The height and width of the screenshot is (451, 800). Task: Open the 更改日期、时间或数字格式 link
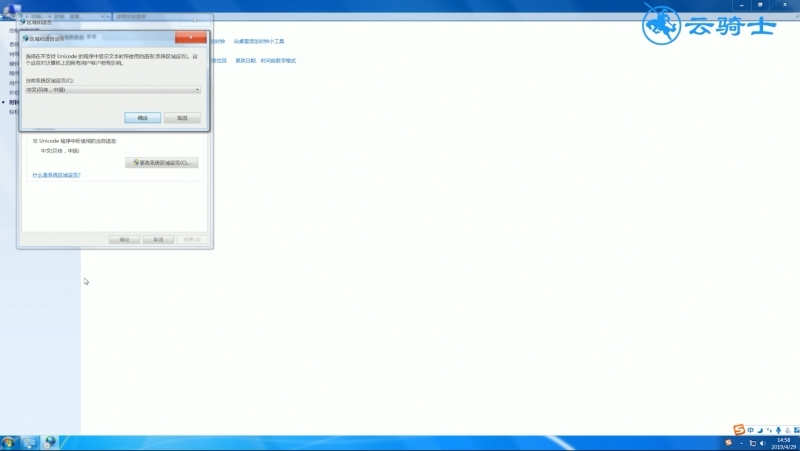[265, 61]
